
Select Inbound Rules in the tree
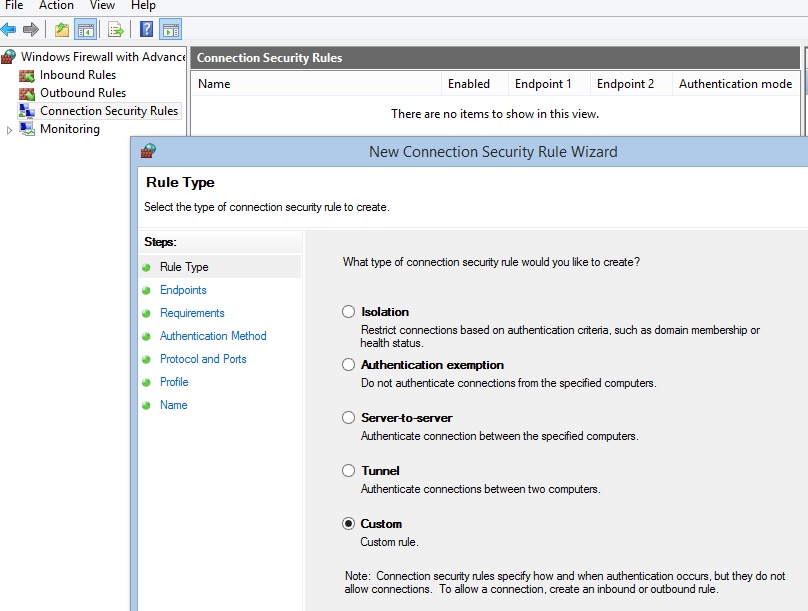click(78, 75)
